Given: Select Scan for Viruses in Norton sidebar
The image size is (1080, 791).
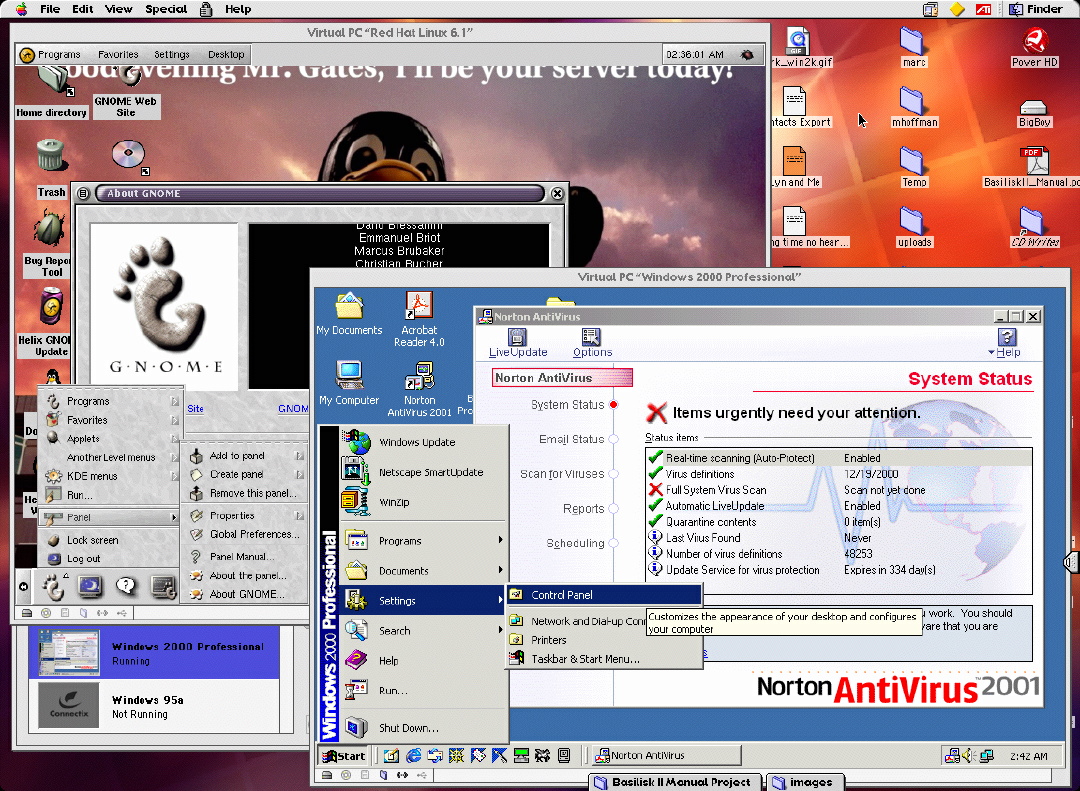Looking at the screenshot, I should coord(569,474).
